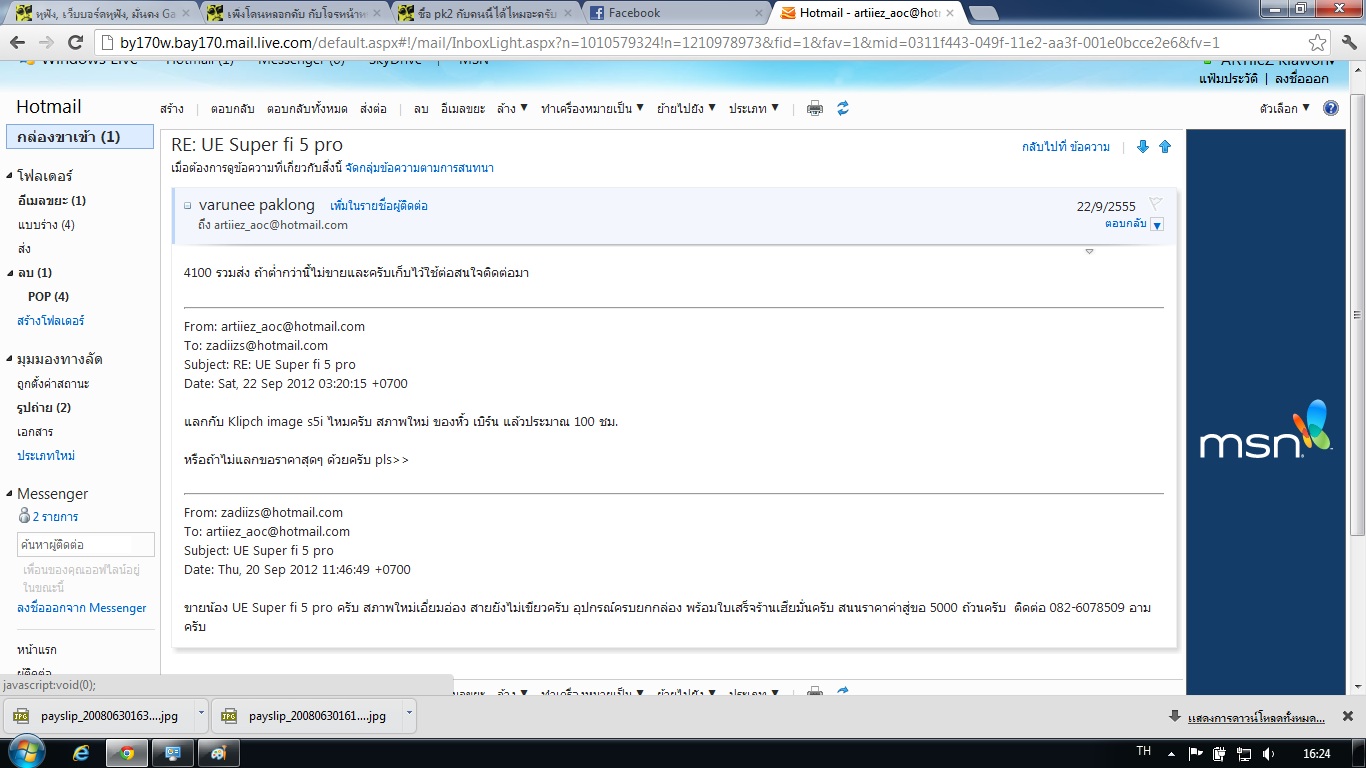1366x768 pixels.
Task: Show hidden tray icons arrow
Action: point(1171,753)
